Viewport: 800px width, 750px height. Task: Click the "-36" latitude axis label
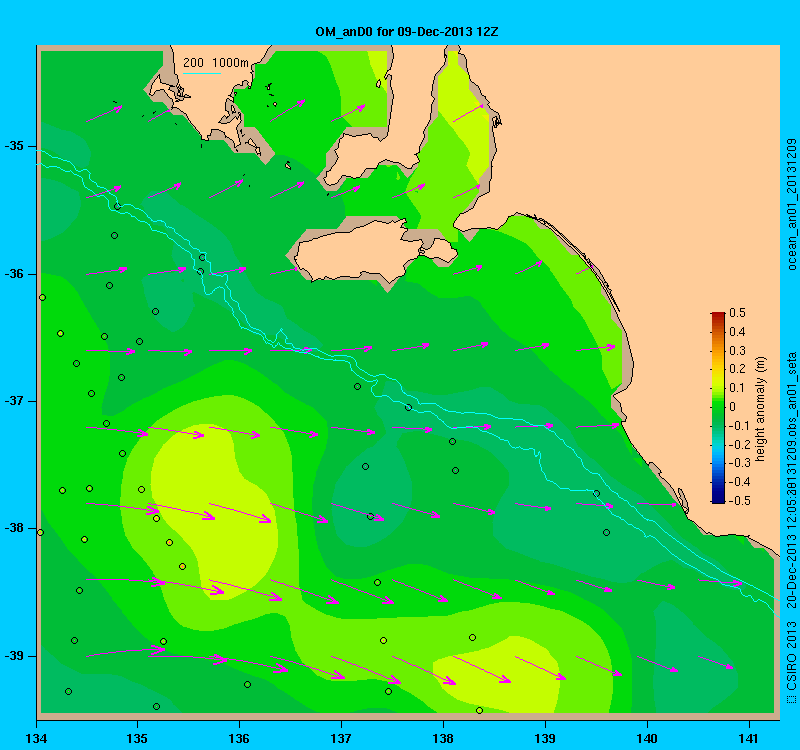[14, 274]
